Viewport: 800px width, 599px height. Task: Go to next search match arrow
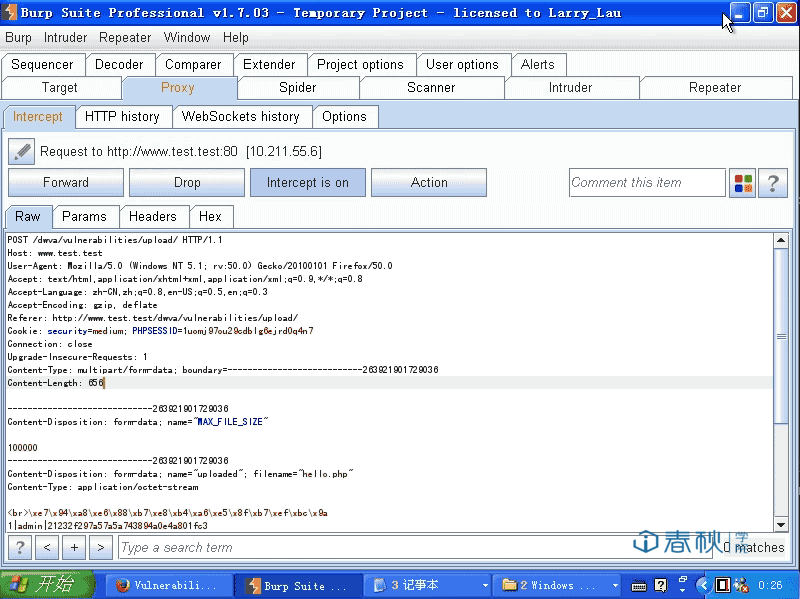pos(100,547)
